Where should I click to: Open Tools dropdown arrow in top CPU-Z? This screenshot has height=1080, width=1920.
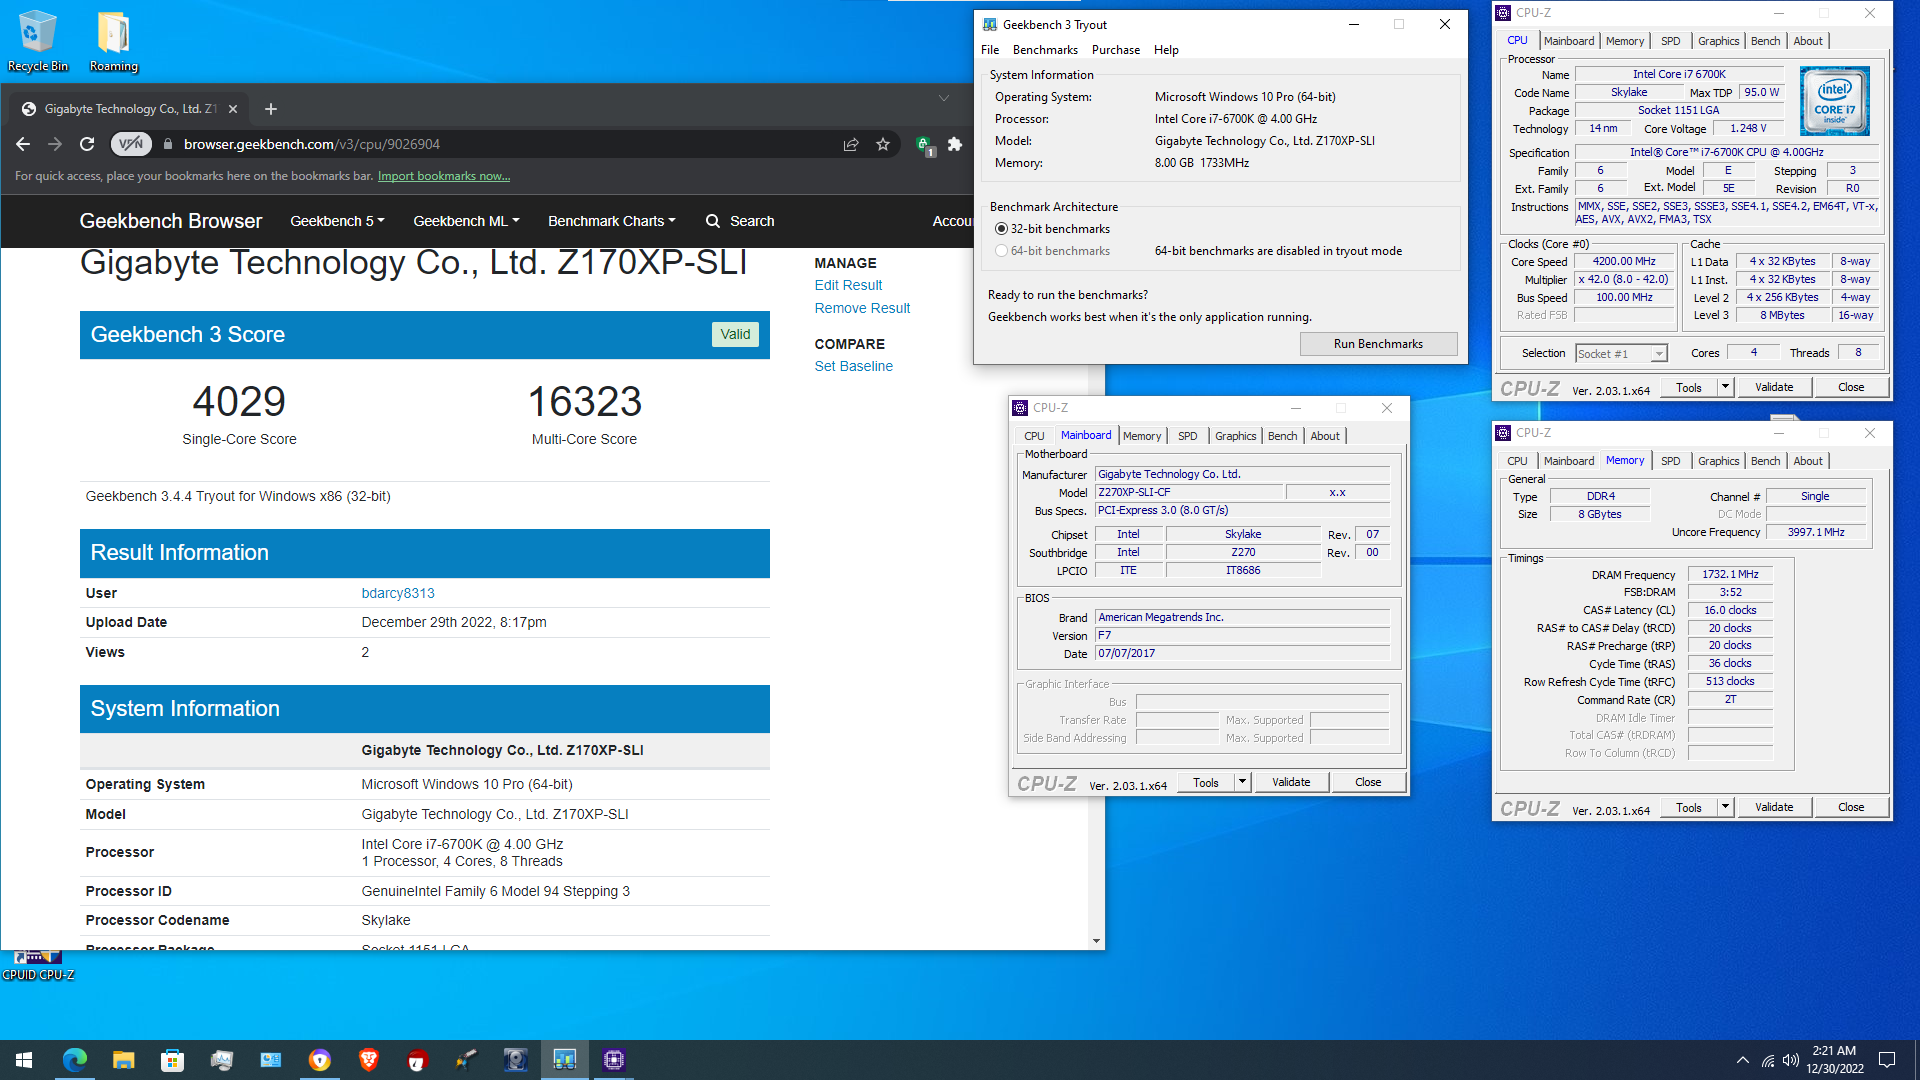click(x=1725, y=387)
